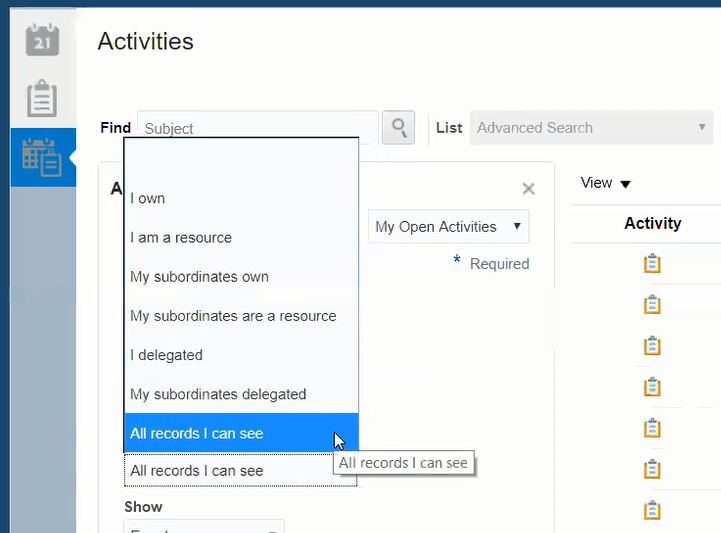The height and width of the screenshot is (533, 721).
Task: Choose "I am a resource" option
Action: click(181, 238)
